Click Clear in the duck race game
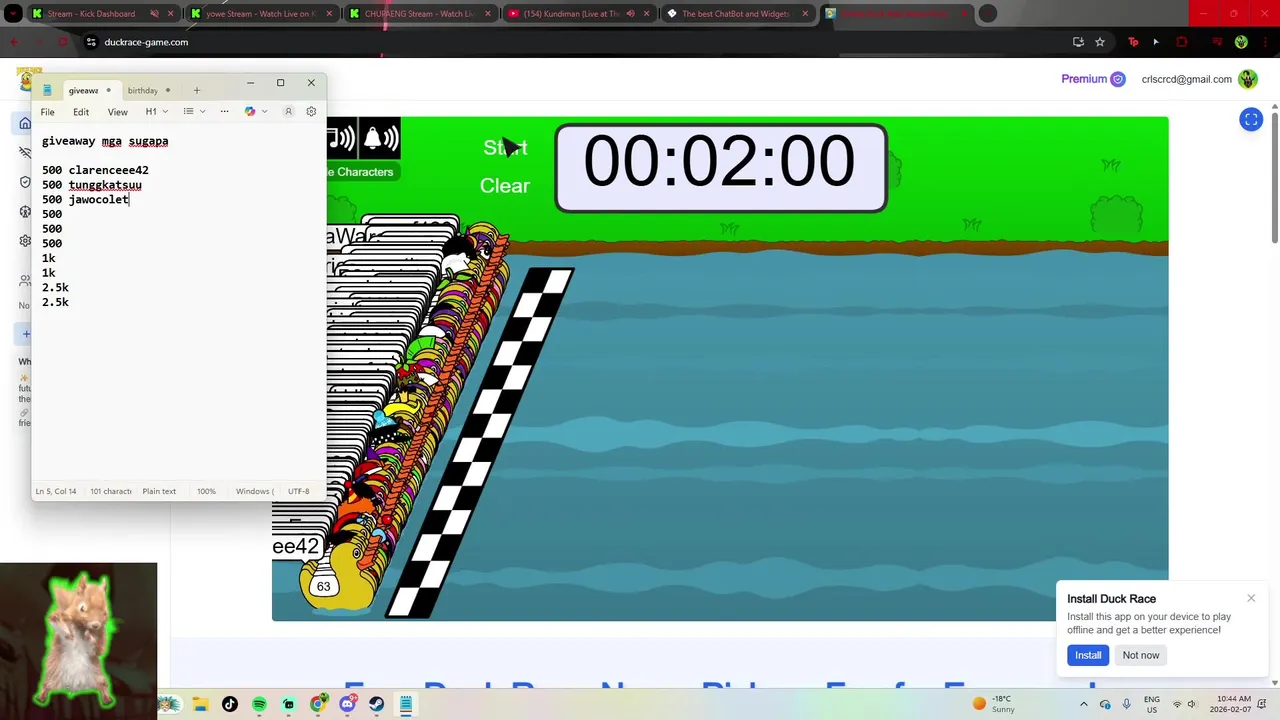The image size is (1280, 720). pos(505,186)
